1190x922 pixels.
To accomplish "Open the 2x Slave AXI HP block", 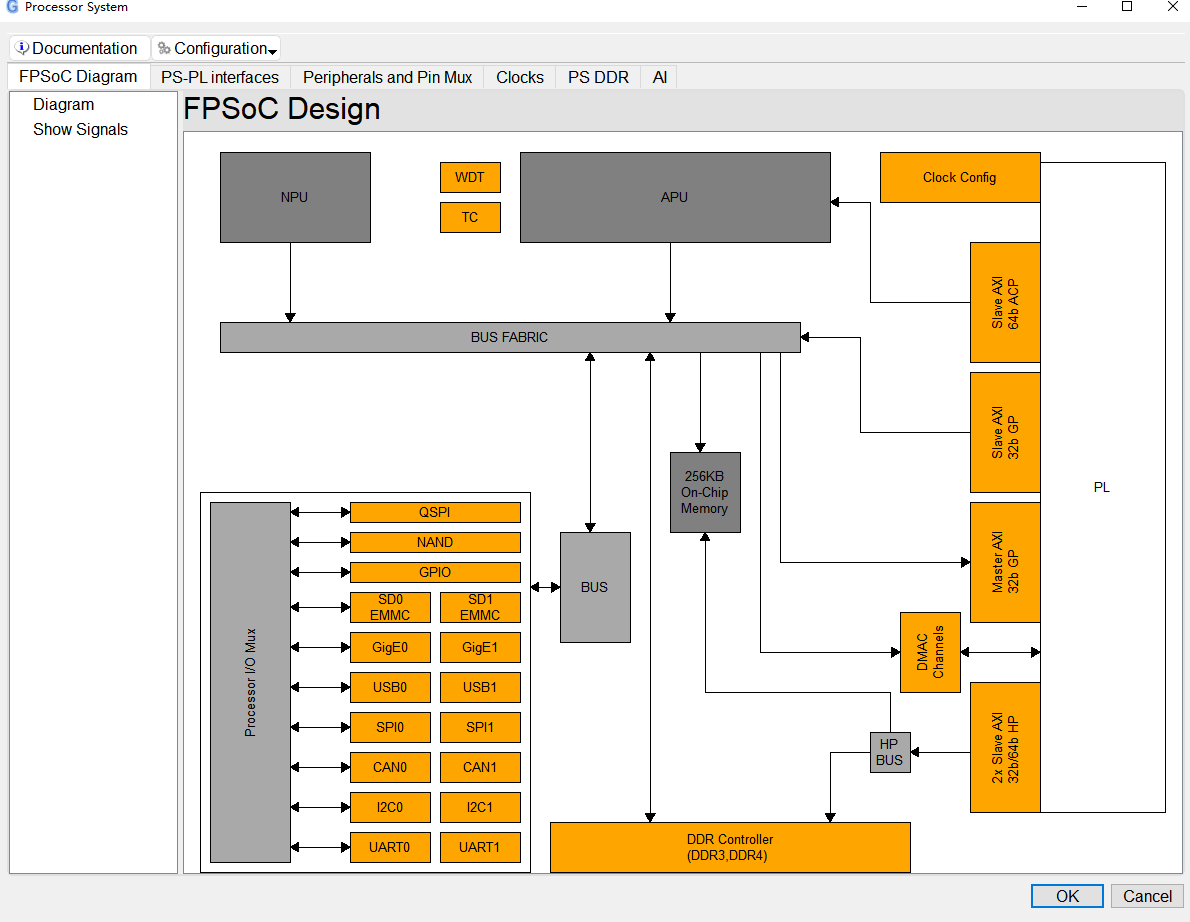I will point(1006,747).
